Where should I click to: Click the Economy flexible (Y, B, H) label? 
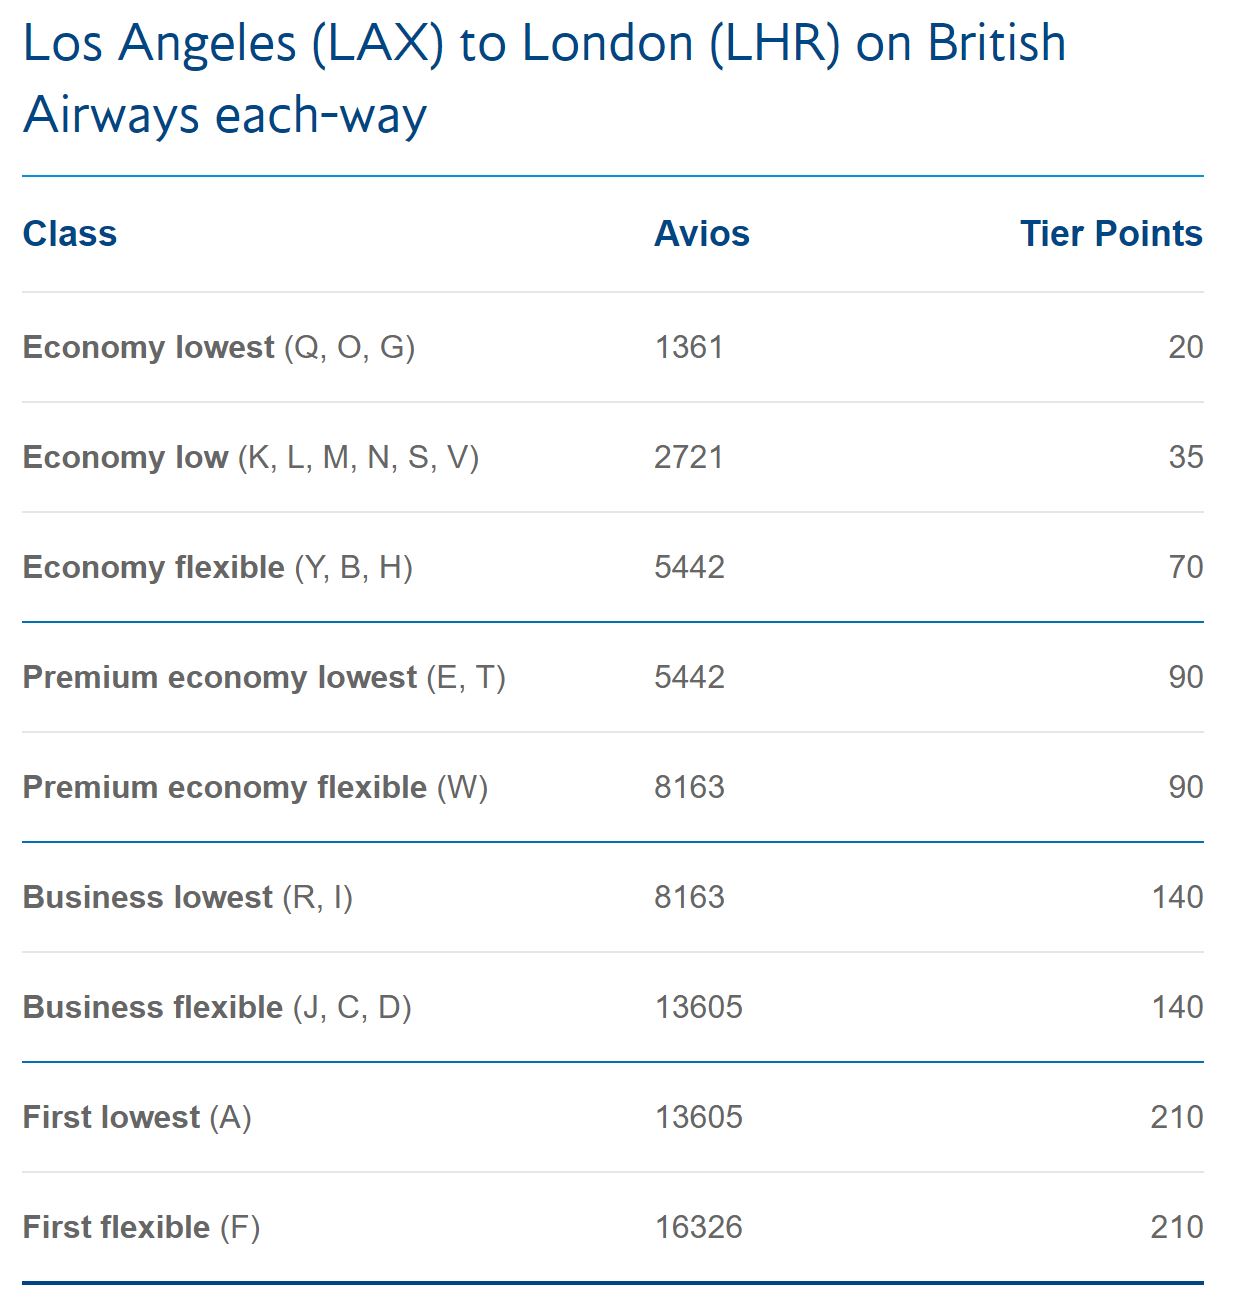tap(218, 568)
